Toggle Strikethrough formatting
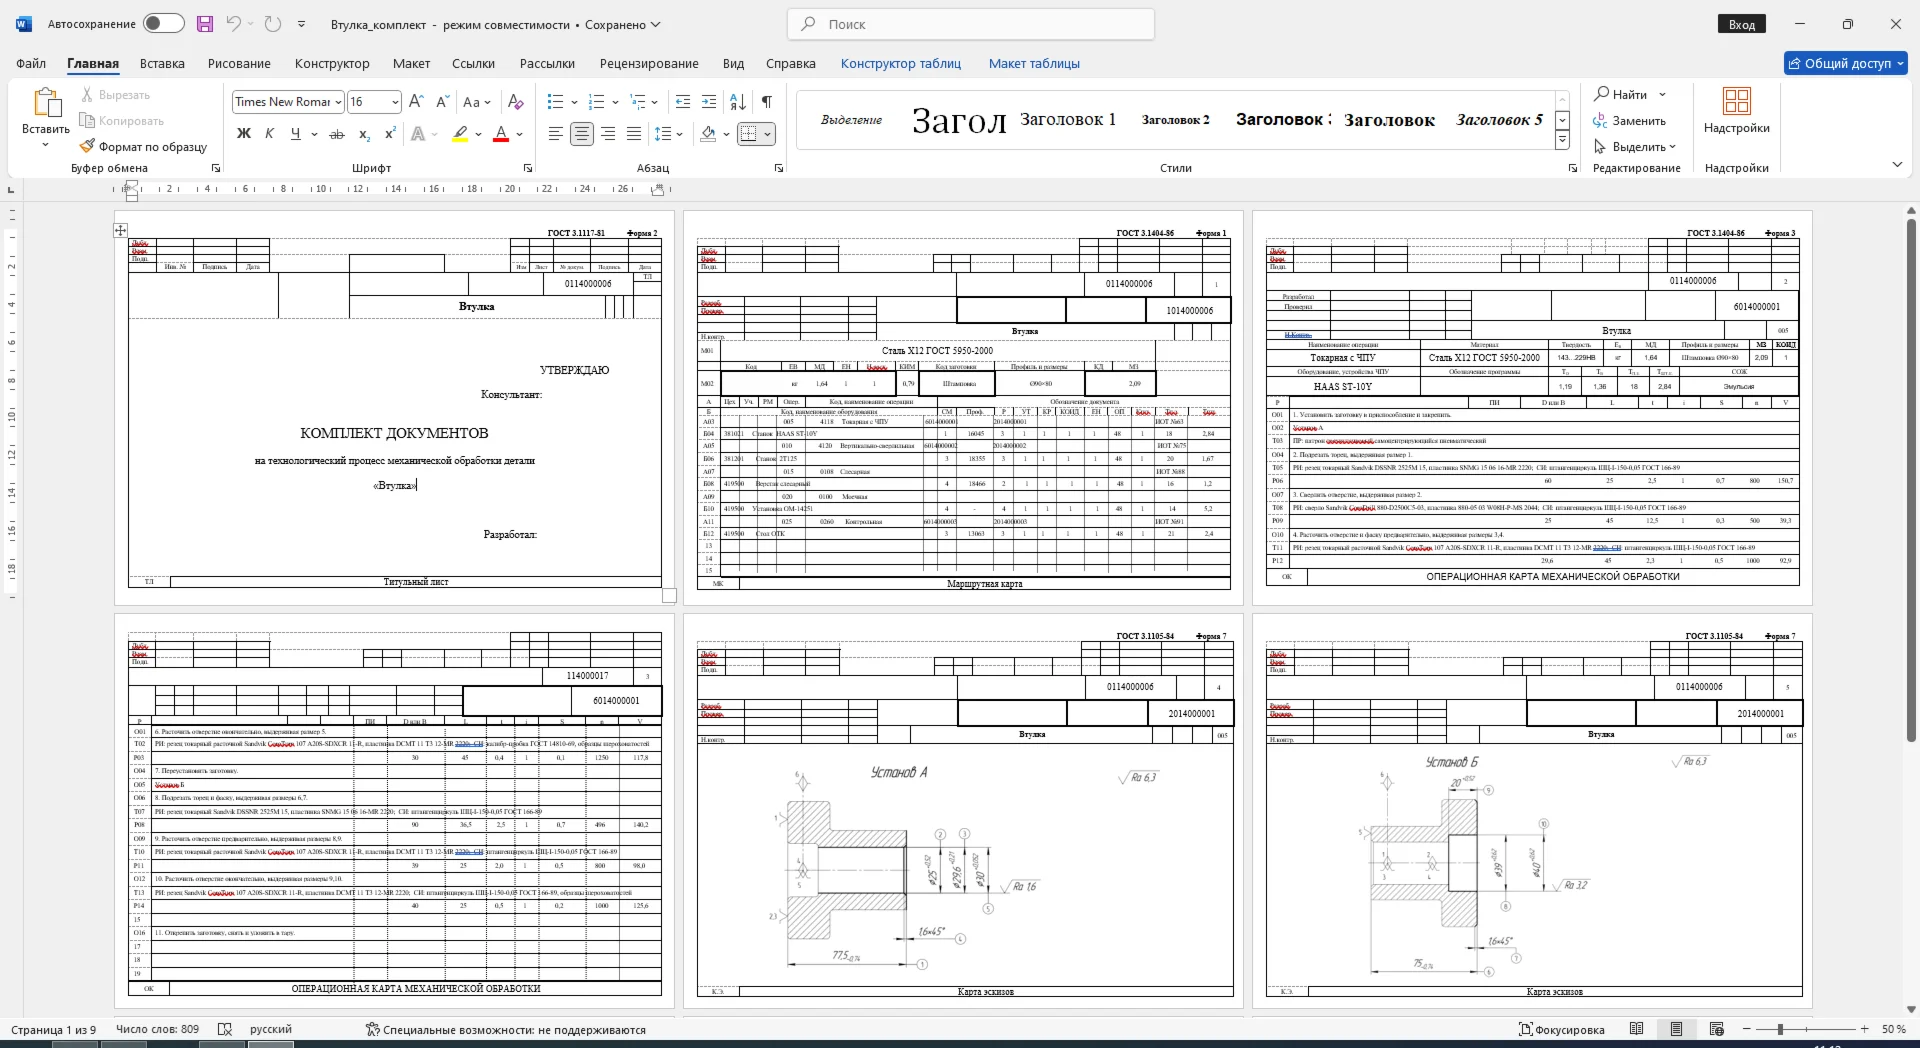The width and height of the screenshot is (1920, 1048). pos(337,134)
